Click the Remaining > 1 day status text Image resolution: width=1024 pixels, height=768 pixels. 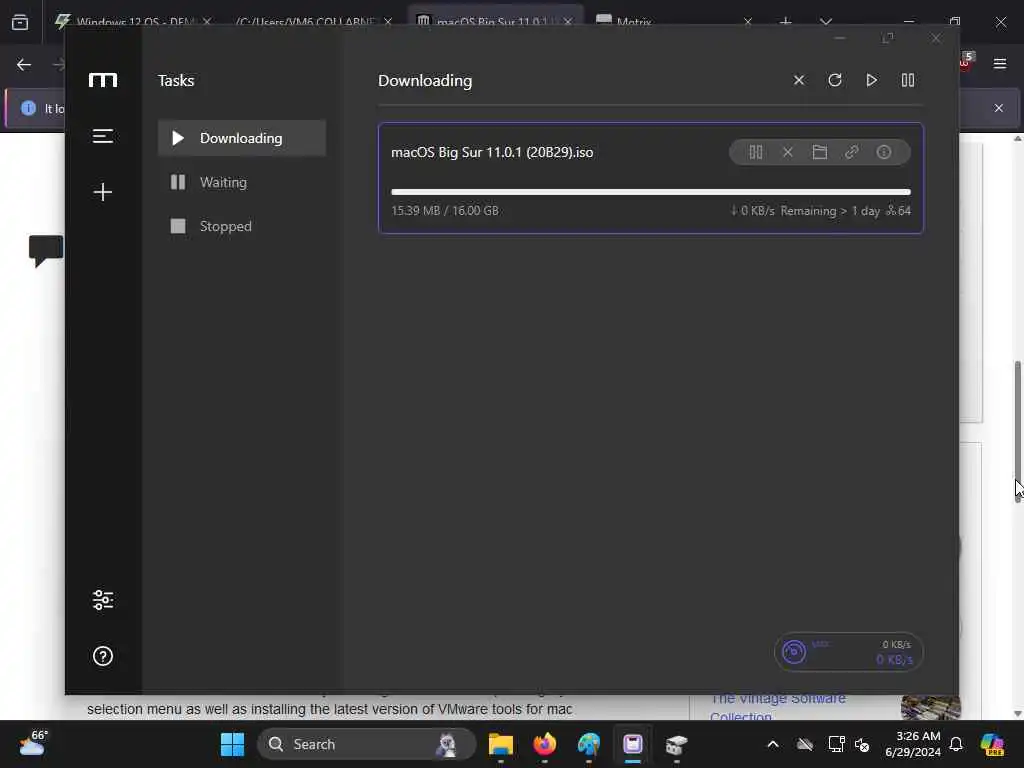pyautogui.click(x=830, y=210)
